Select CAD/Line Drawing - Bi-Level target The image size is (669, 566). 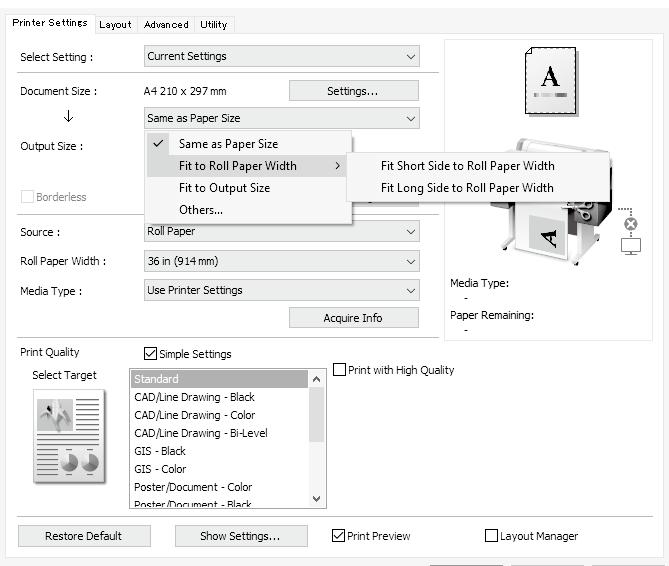(219, 433)
